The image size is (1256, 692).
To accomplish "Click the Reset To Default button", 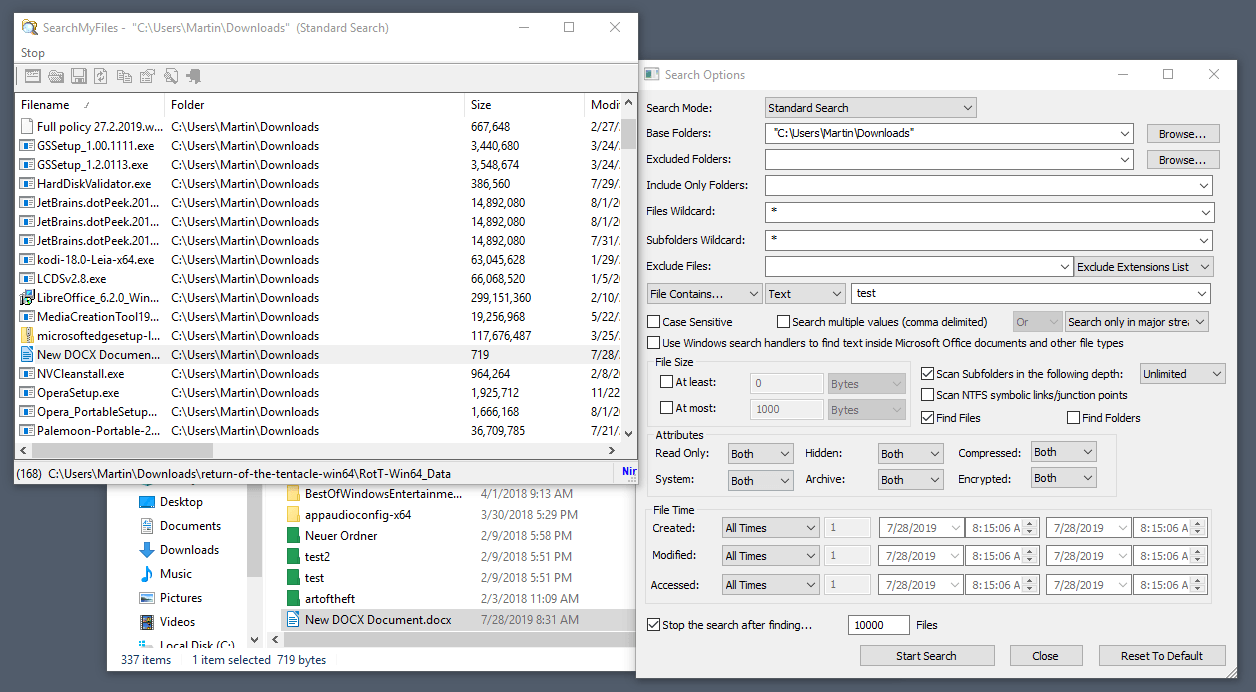I will [1162, 655].
